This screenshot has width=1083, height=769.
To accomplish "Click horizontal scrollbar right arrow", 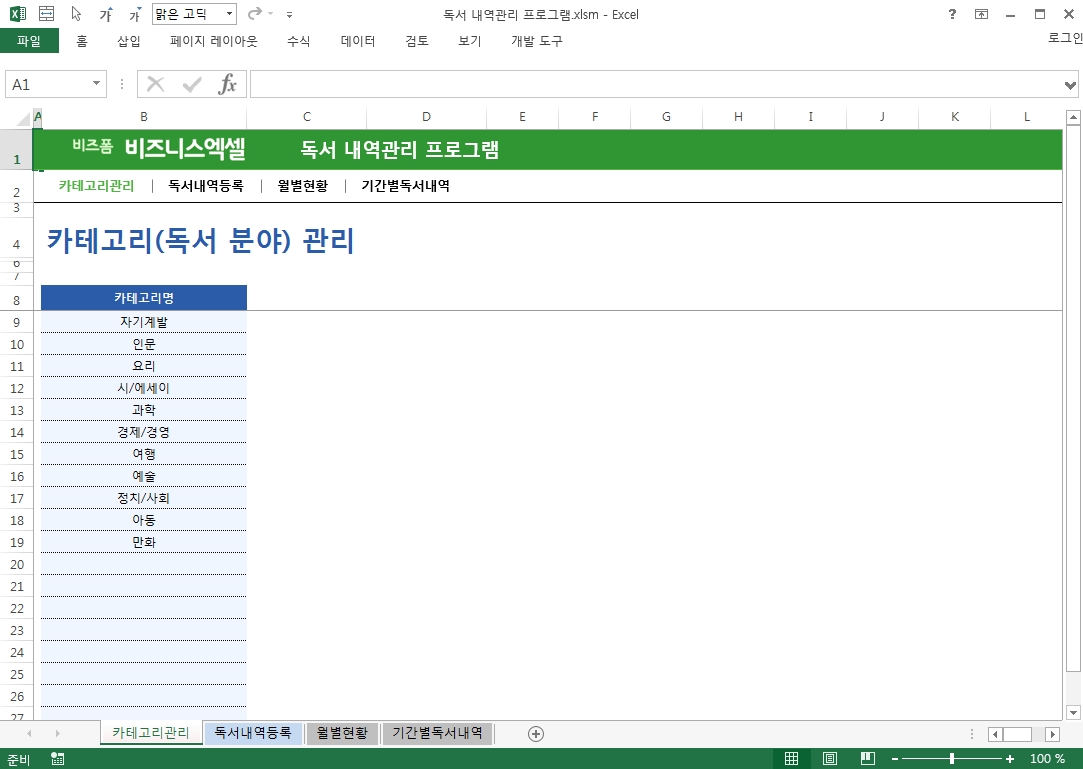I will click(1053, 734).
